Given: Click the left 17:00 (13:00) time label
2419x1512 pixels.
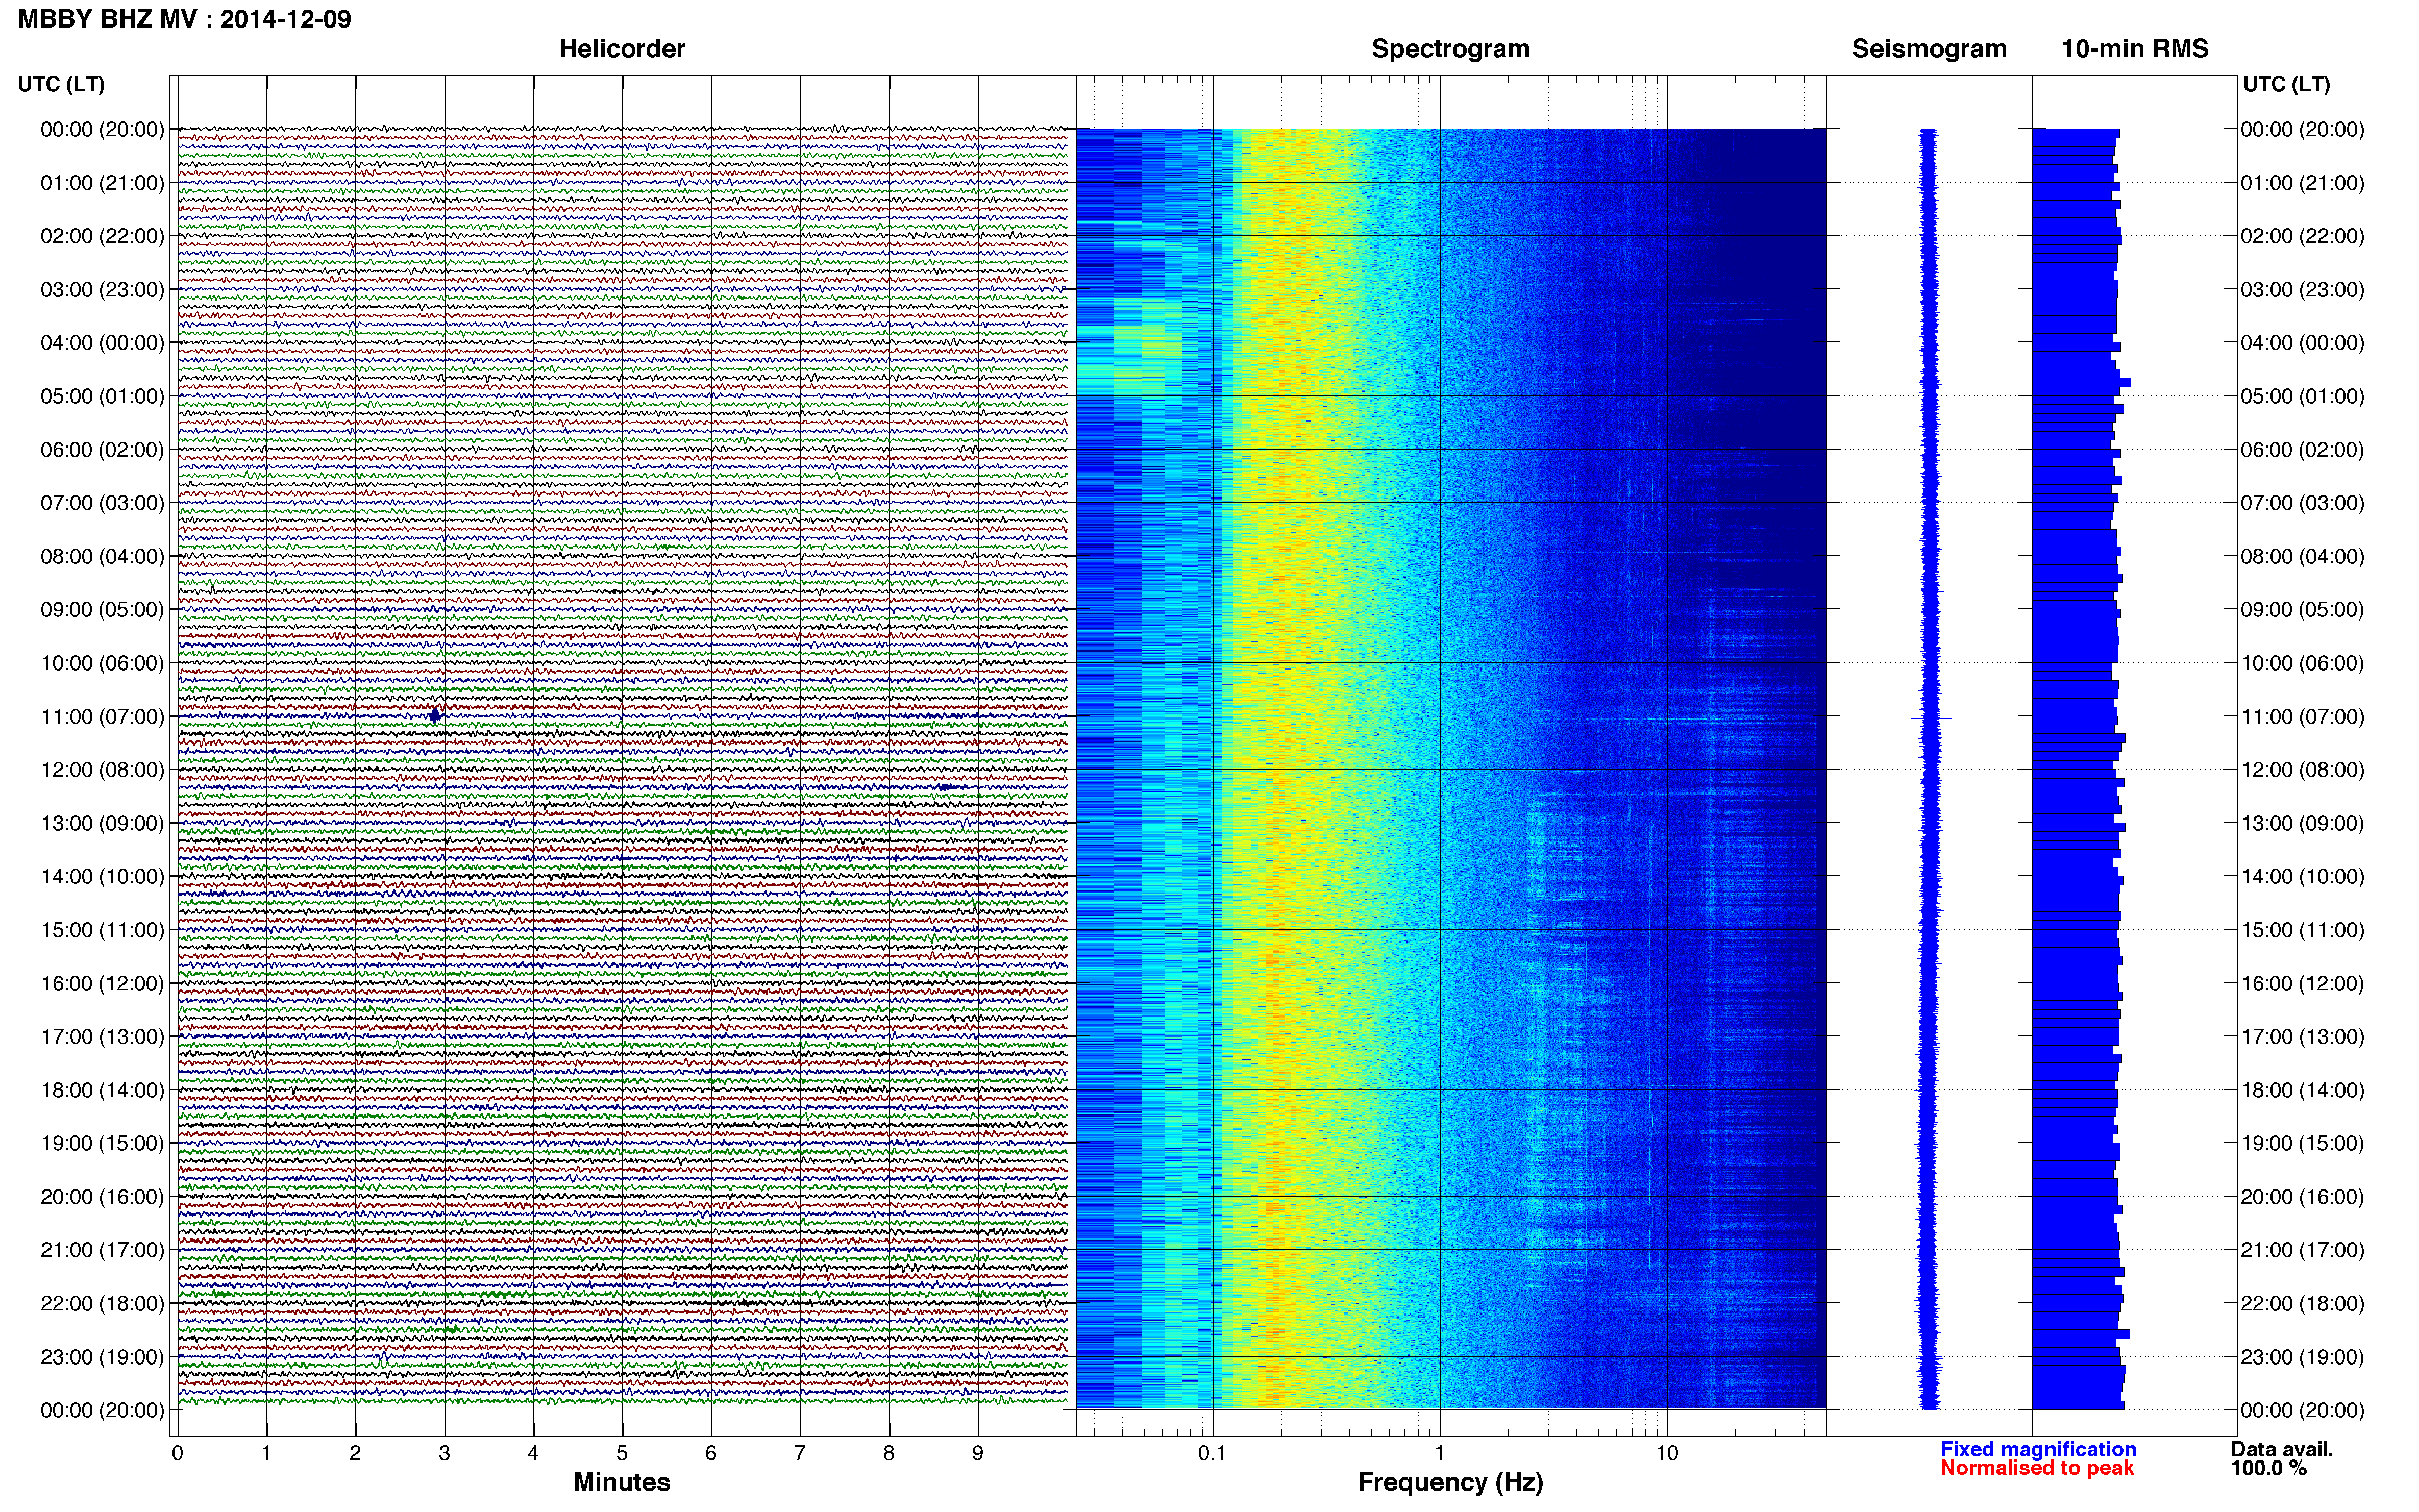Looking at the screenshot, I should click(102, 1037).
